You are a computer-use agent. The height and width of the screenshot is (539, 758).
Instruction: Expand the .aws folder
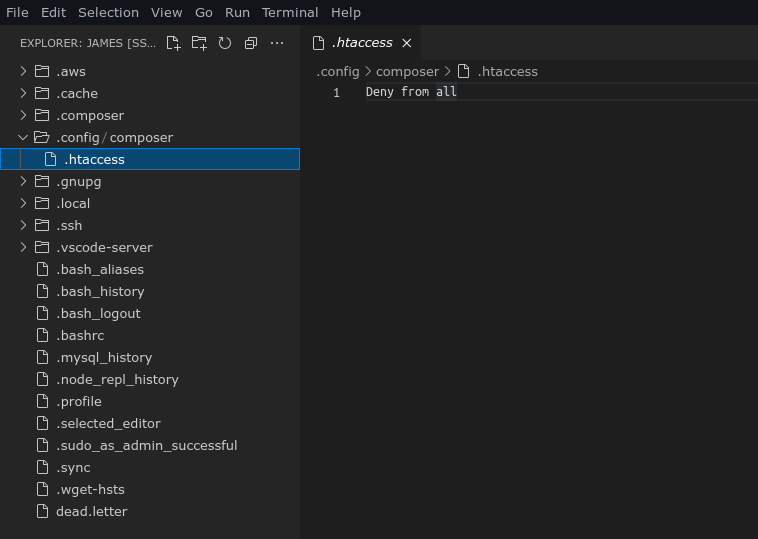click(70, 71)
